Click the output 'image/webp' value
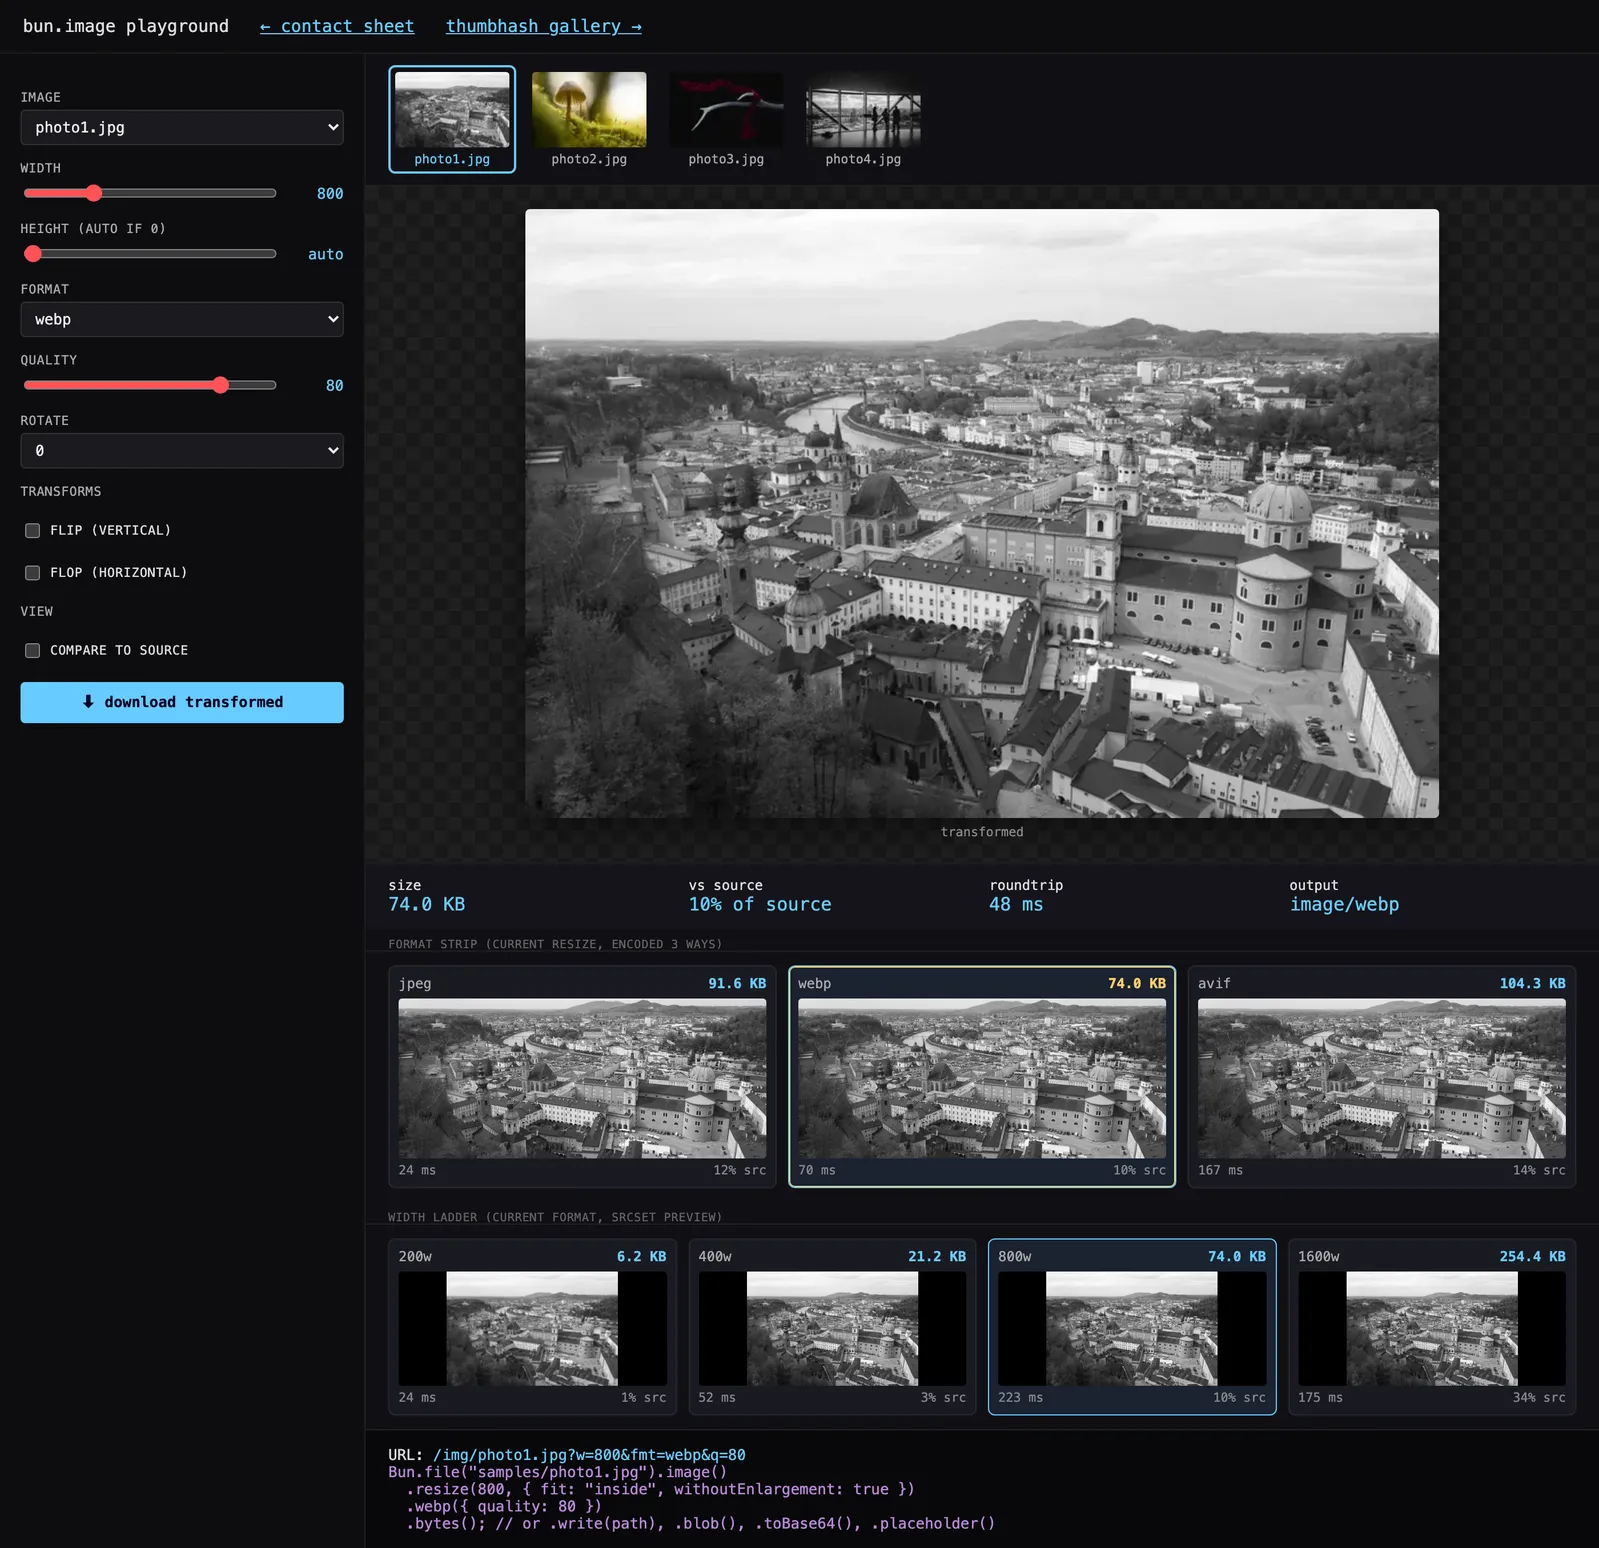 tap(1344, 904)
